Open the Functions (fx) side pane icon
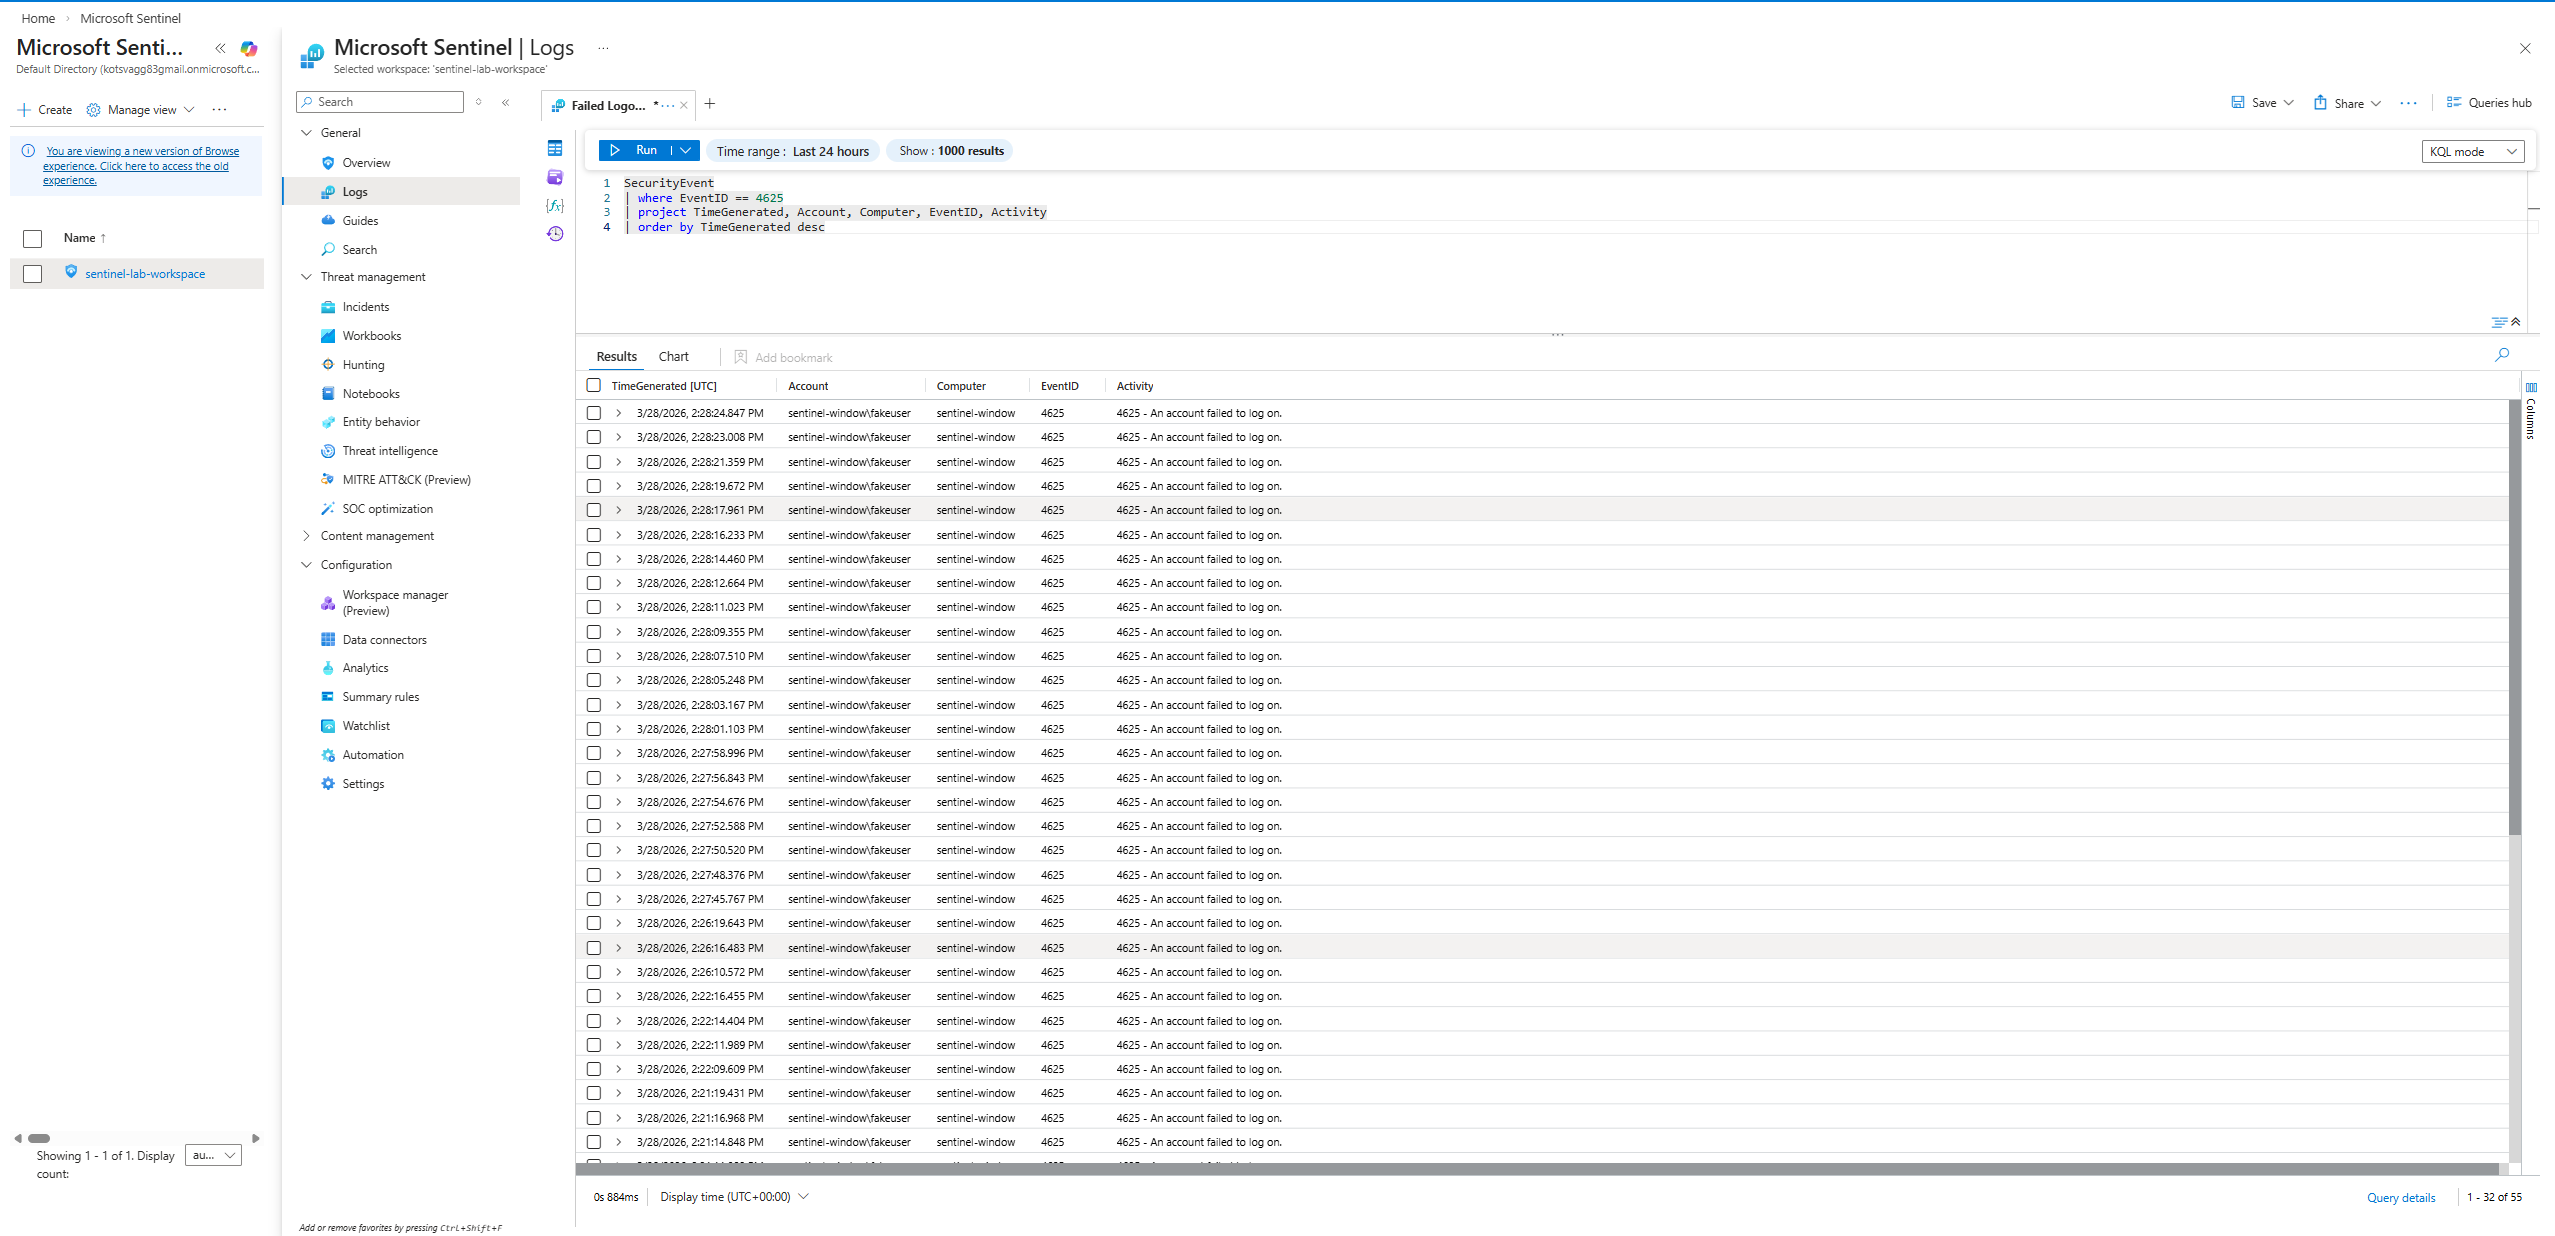2555x1236 pixels. tap(555, 205)
